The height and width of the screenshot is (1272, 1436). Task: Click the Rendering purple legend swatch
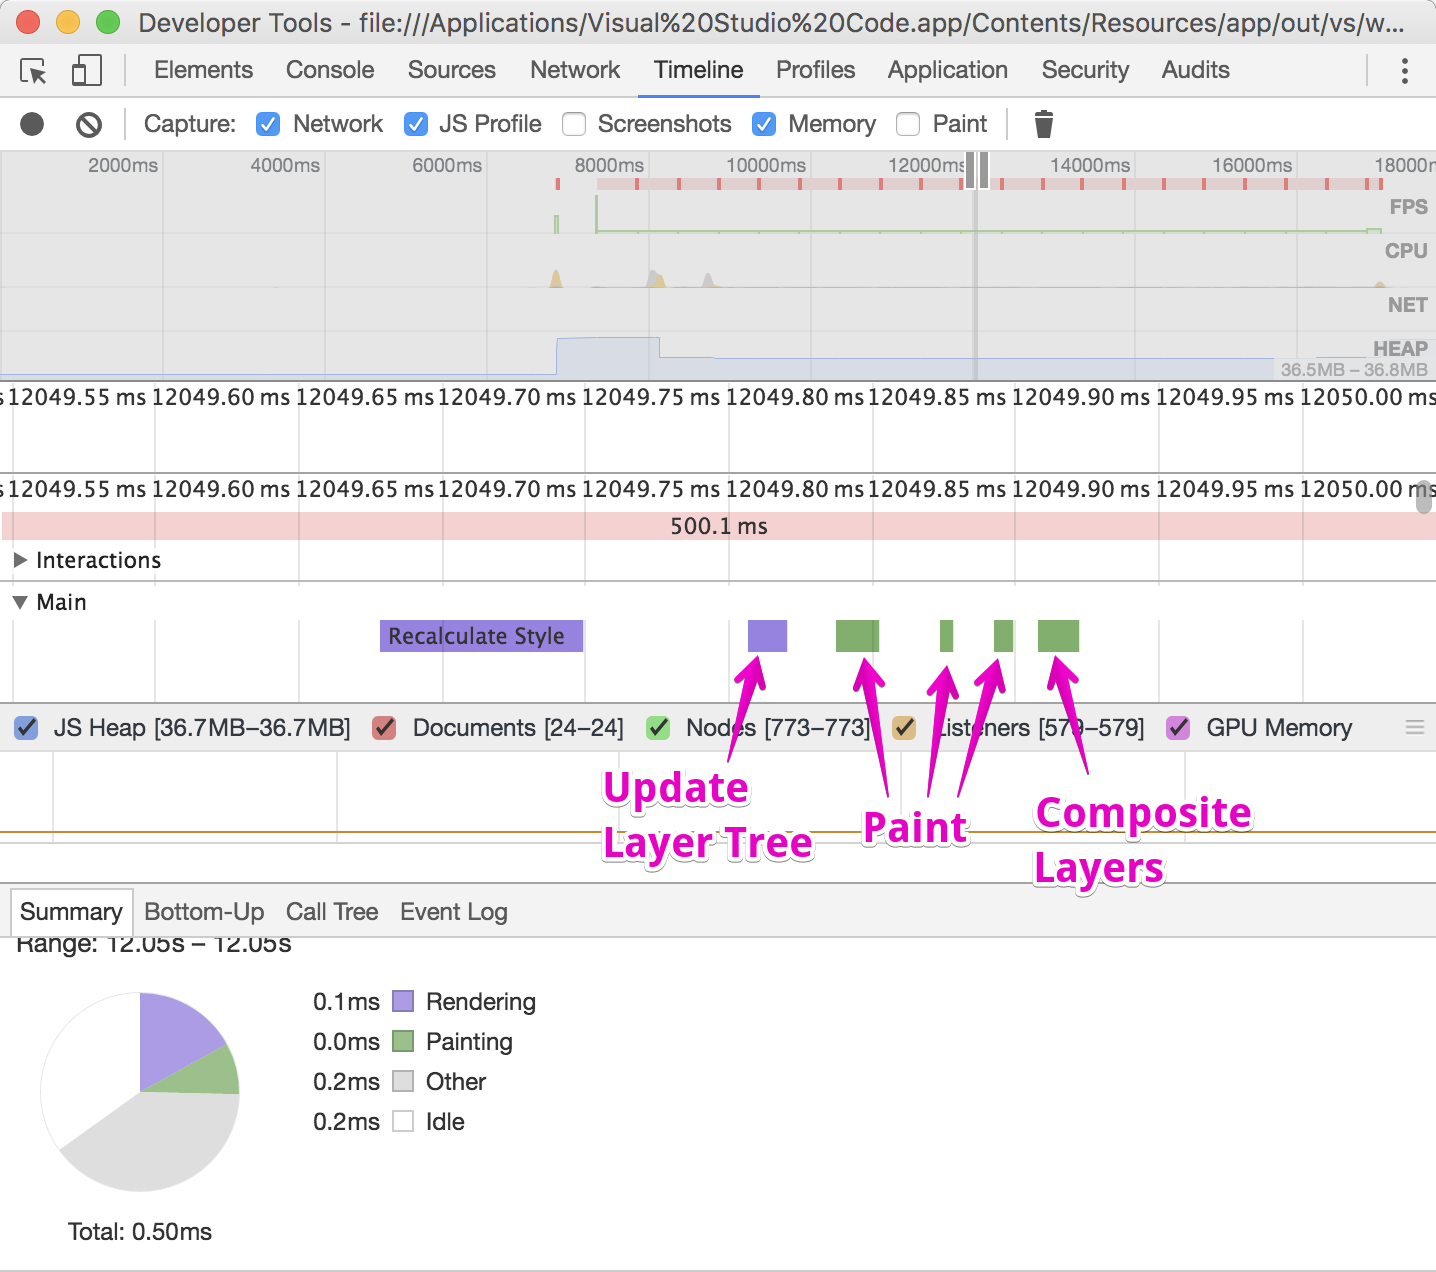[403, 1001]
